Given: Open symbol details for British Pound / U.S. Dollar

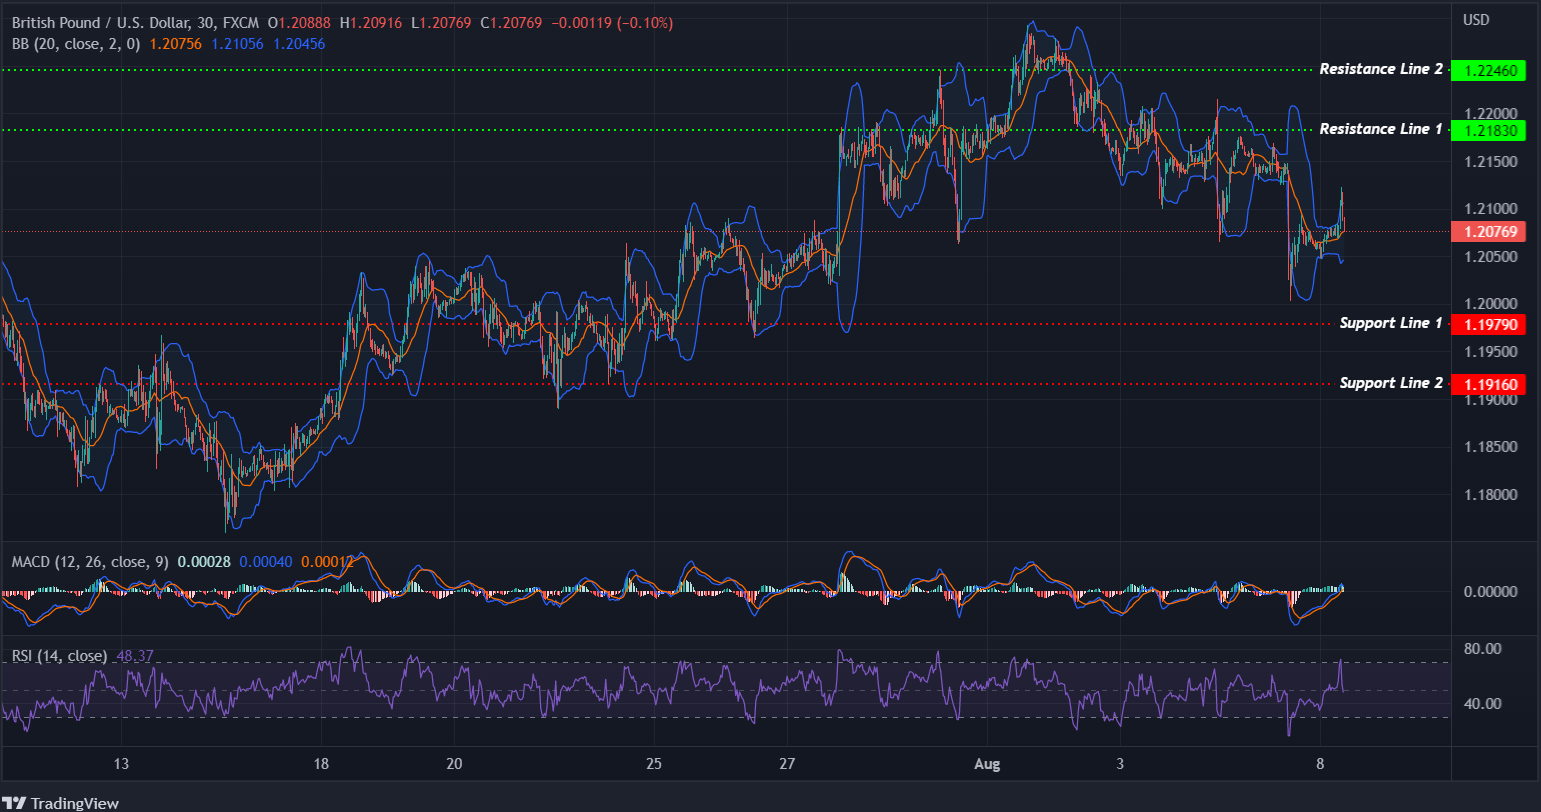Looking at the screenshot, I should pos(100,20).
